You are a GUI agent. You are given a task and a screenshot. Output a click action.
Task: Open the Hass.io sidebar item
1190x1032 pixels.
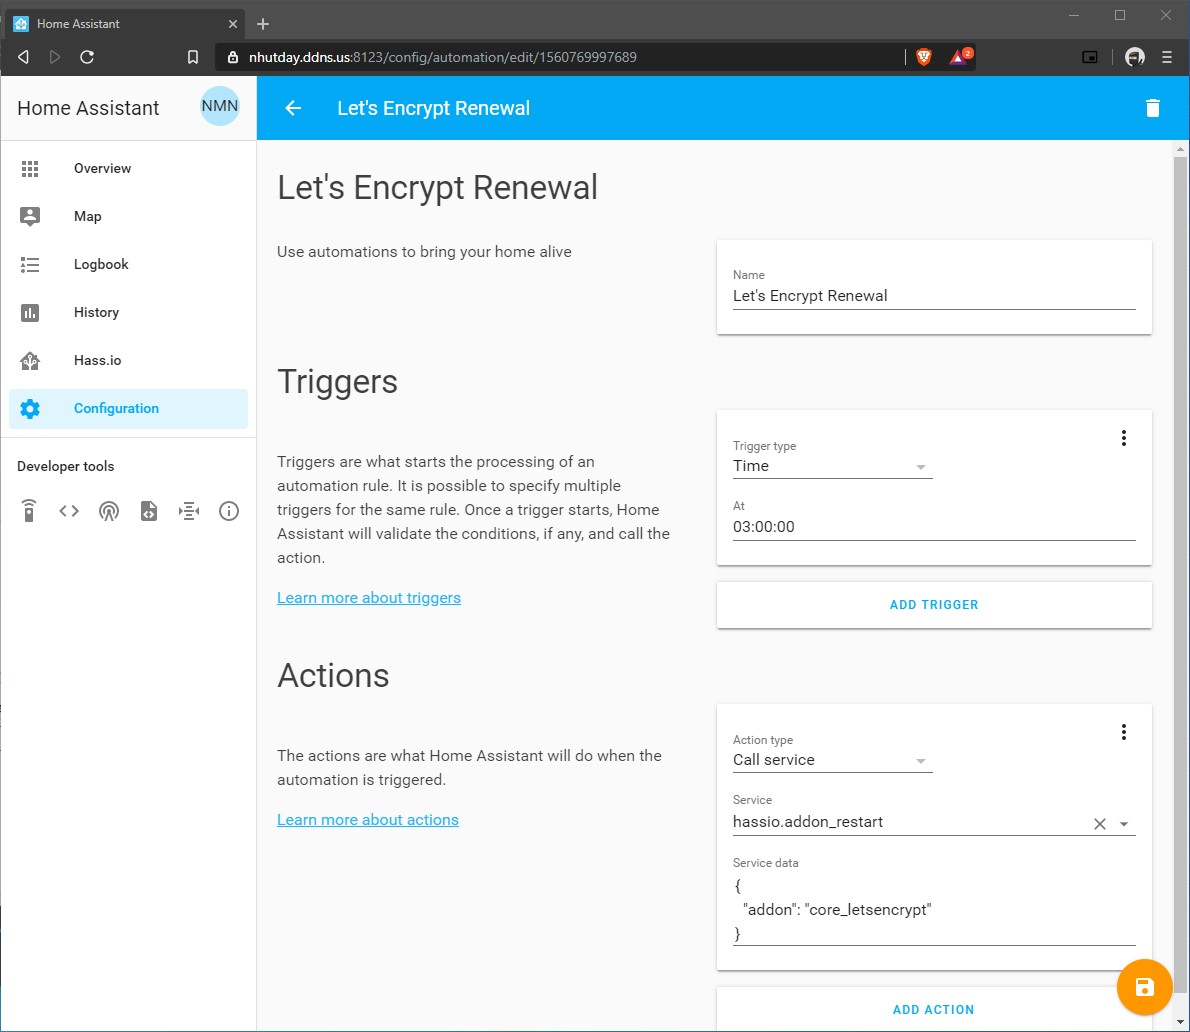[128, 360]
